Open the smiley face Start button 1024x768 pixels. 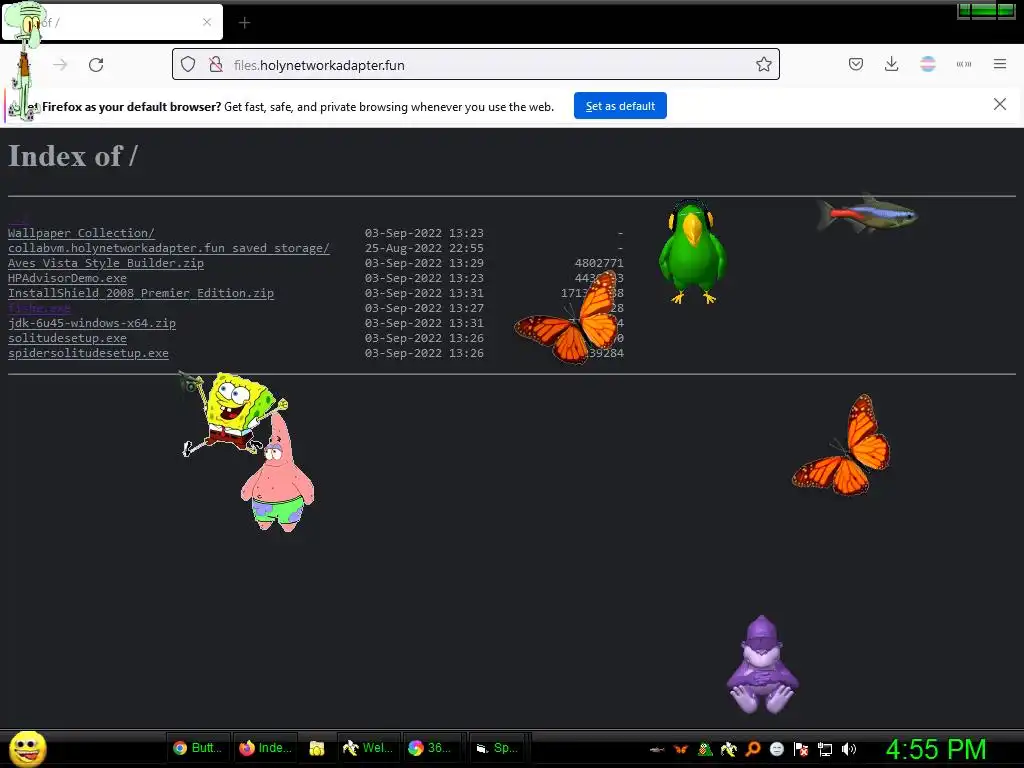[x=27, y=748]
